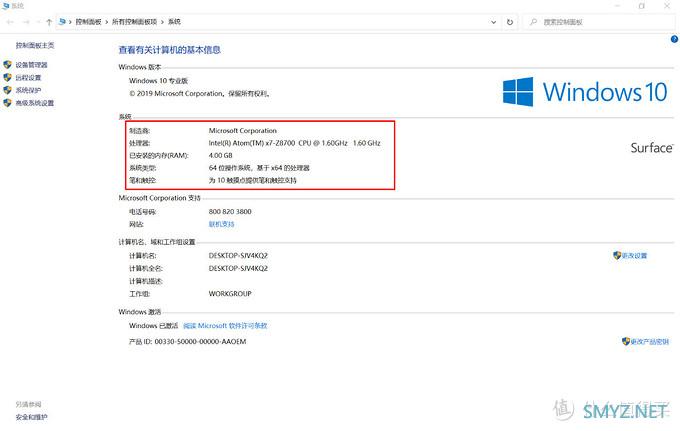Image resolution: width=680 pixels, height=431 pixels.
Task: Go up one folder level arrow
Action: (x=49, y=22)
